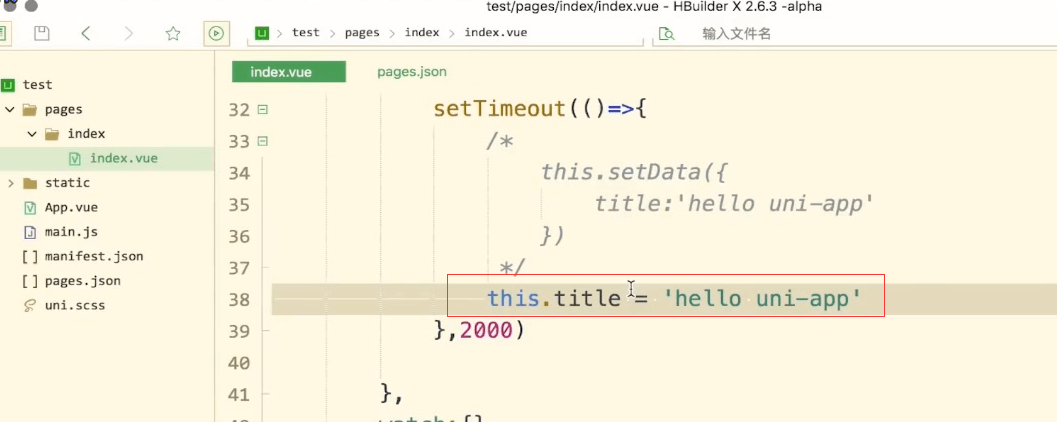Click the App.vue file icon
Image resolution: width=1057 pixels, height=422 pixels.
[x=30, y=208]
